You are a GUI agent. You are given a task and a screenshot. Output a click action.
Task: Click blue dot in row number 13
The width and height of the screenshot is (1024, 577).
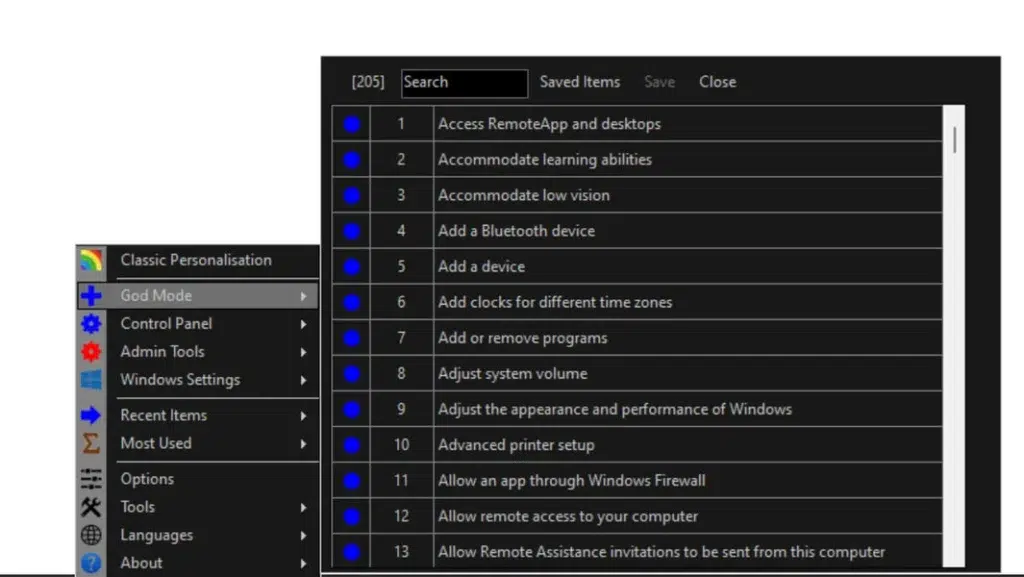[x=351, y=552]
